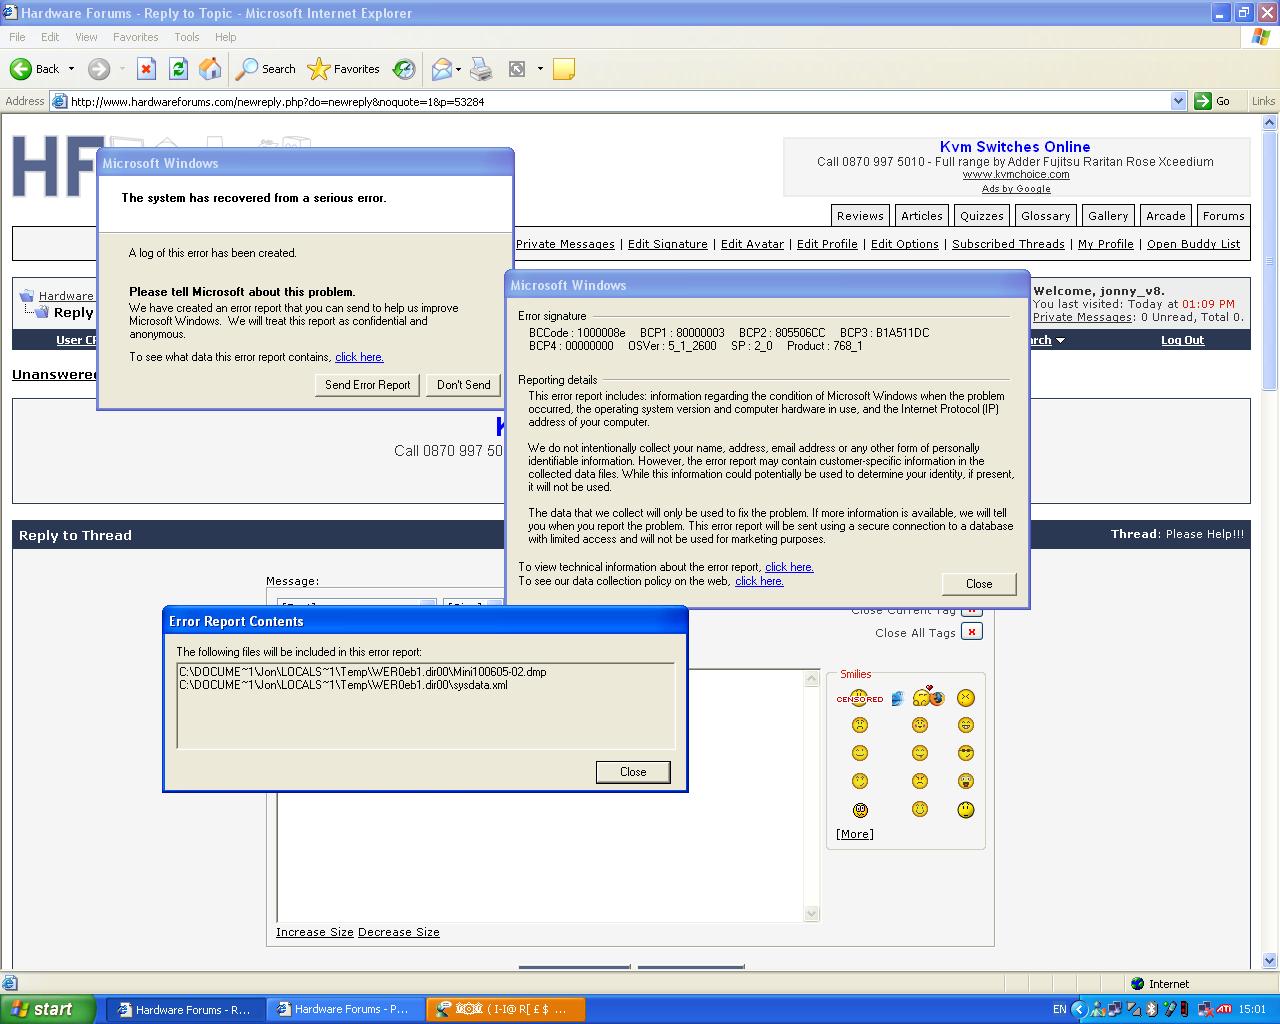Switch to the Reviews tab

pos(860,216)
